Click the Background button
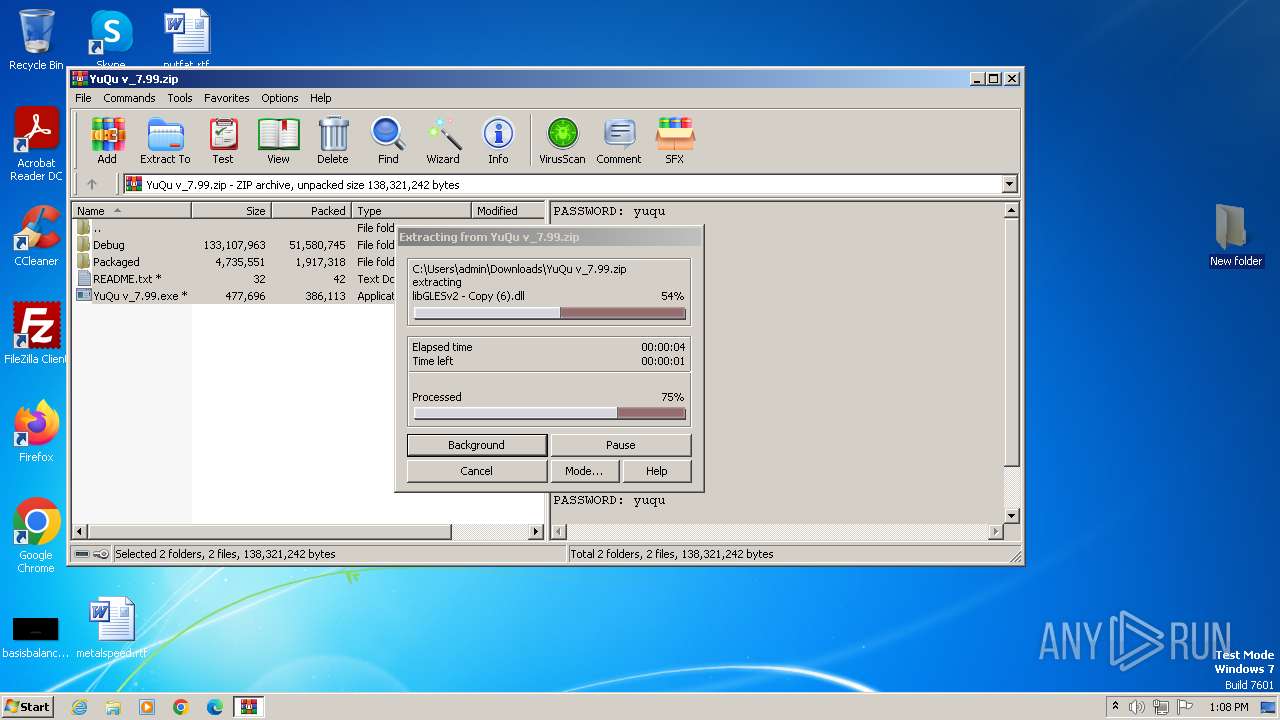This screenshot has width=1280, height=720. pos(476,445)
